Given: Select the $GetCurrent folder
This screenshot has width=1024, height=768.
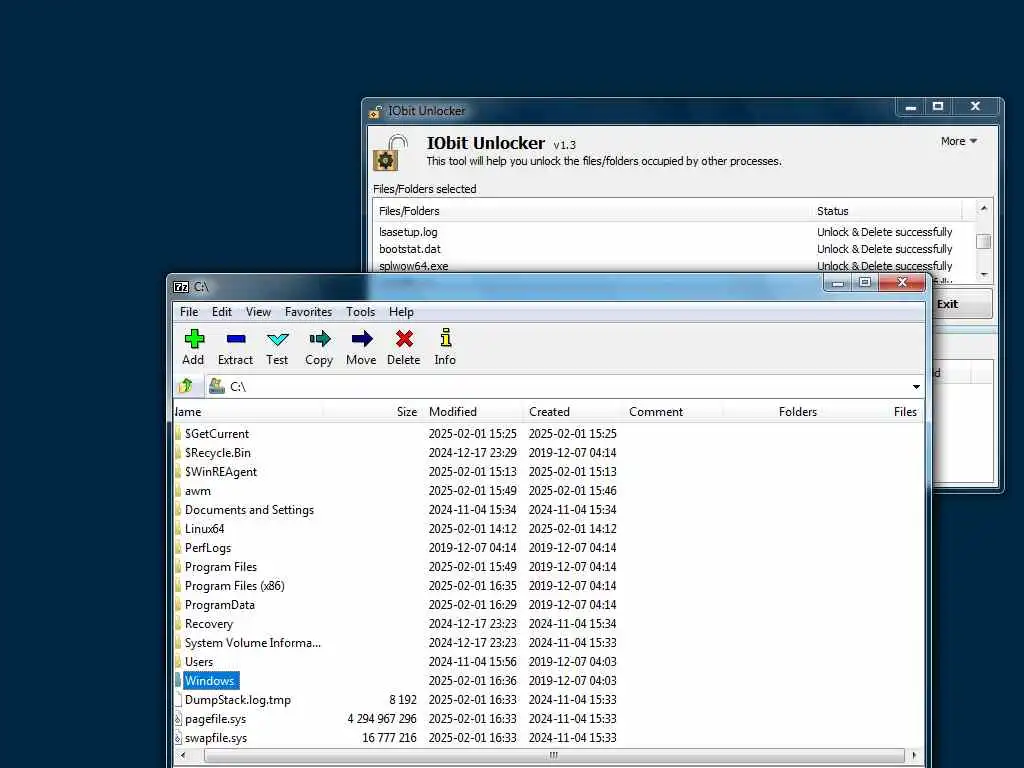Looking at the screenshot, I should click(x=217, y=434).
